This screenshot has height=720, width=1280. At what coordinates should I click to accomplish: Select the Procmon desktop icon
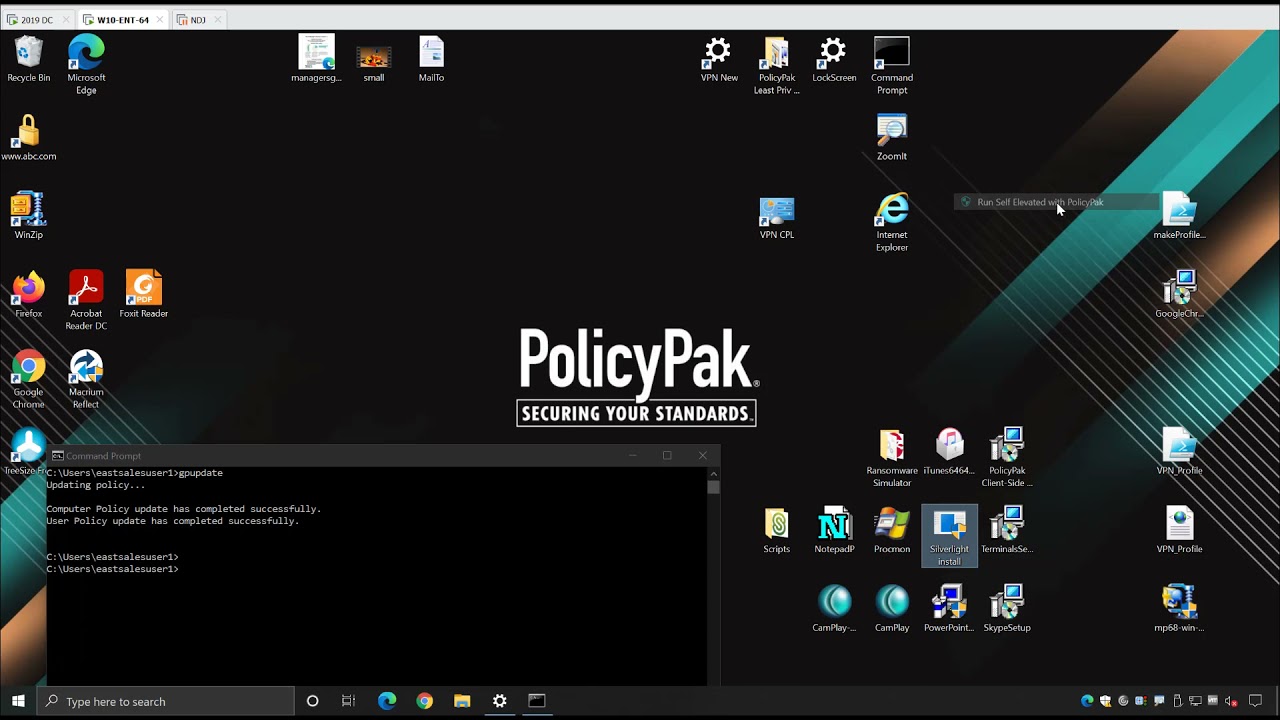892,530
